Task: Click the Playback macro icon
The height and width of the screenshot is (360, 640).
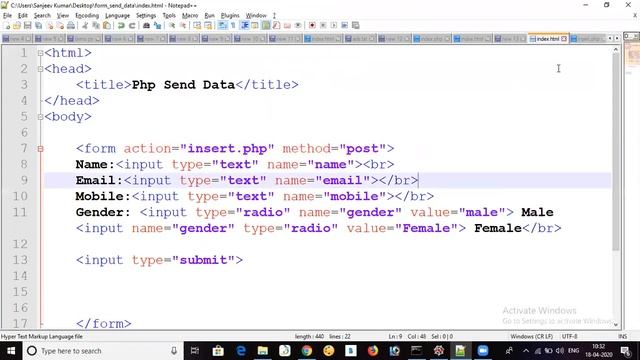Action: (x=333, y=25)
